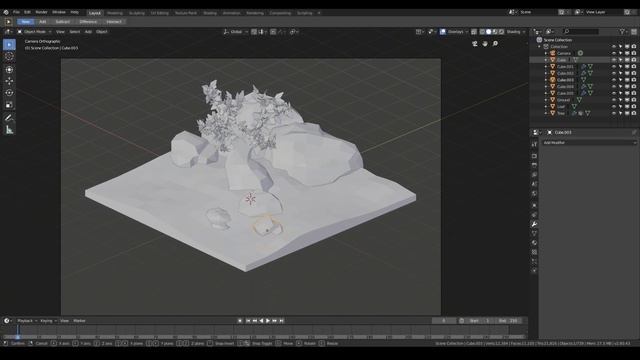Toggle visibility eye for Cube.001
This screenshot has width=640, height=360.
tap(614, 67)
